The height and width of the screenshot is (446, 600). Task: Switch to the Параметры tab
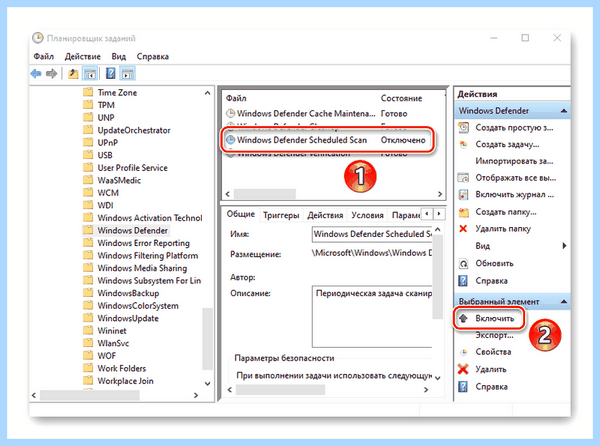pyautogui.click(x=405, y=215)
